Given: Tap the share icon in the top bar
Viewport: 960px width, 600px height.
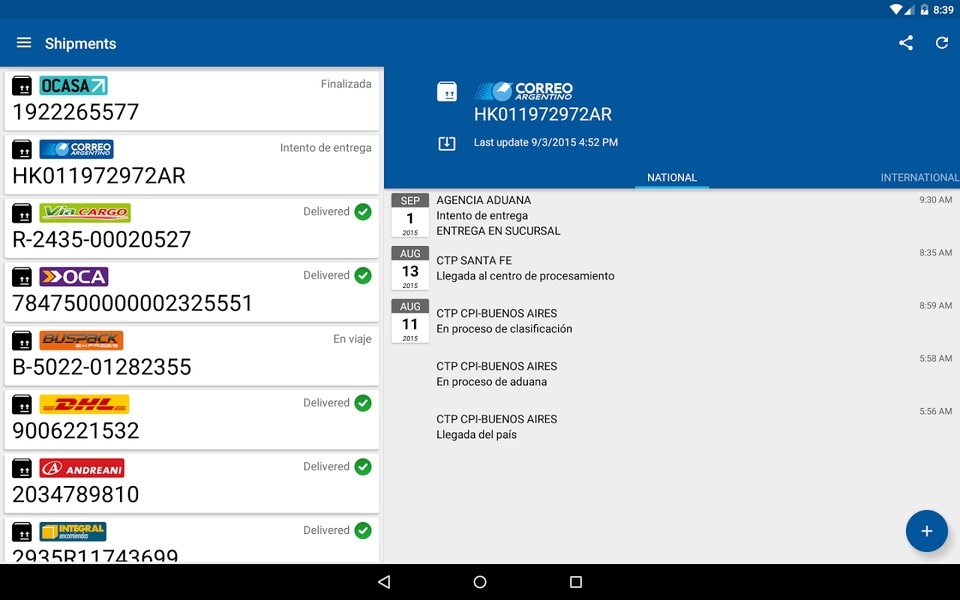Looking at the screenshot, I should point(906,43).
